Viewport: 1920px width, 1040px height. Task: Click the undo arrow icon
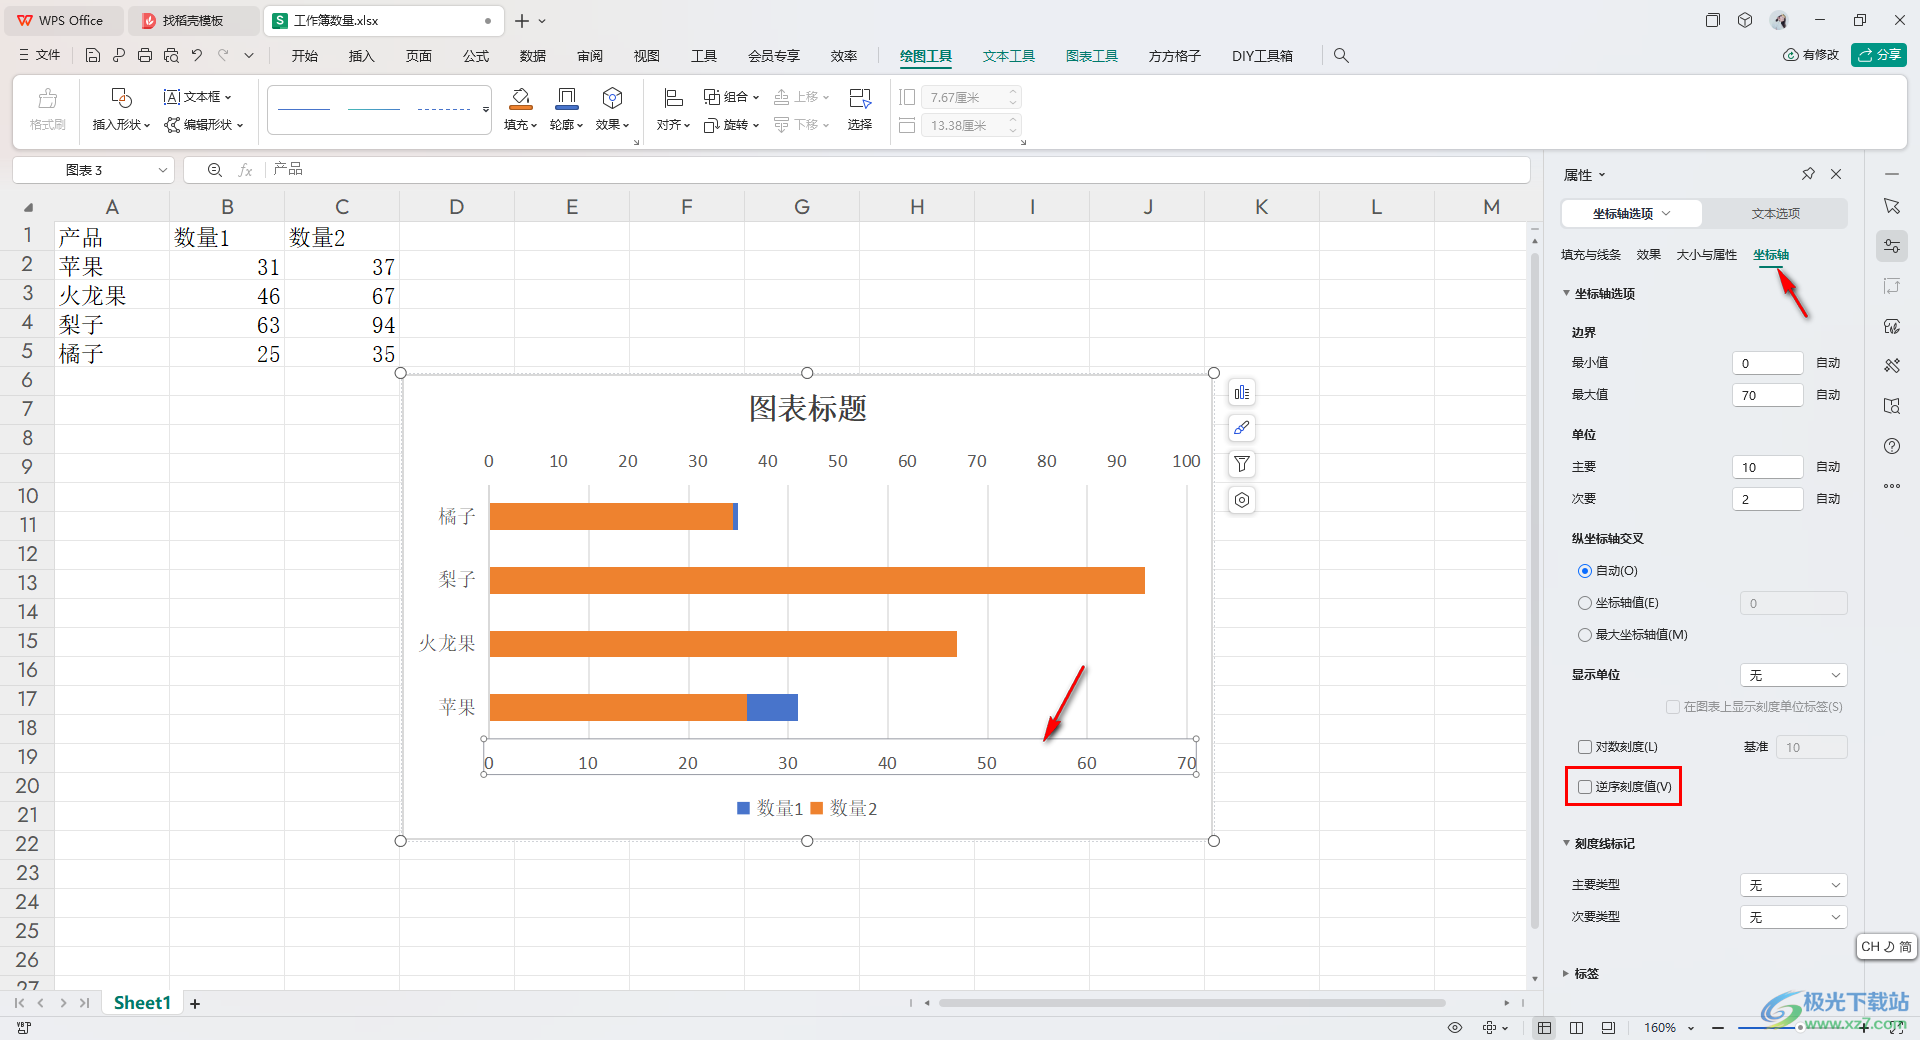tap(197, 55)
